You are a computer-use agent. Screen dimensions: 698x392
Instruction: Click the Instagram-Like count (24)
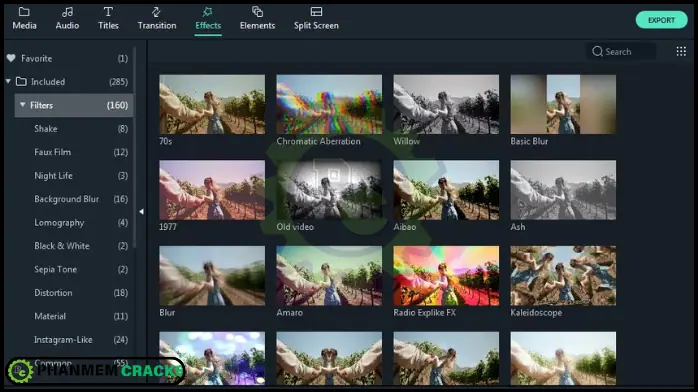pyautogui.click(x=121, y=339)
